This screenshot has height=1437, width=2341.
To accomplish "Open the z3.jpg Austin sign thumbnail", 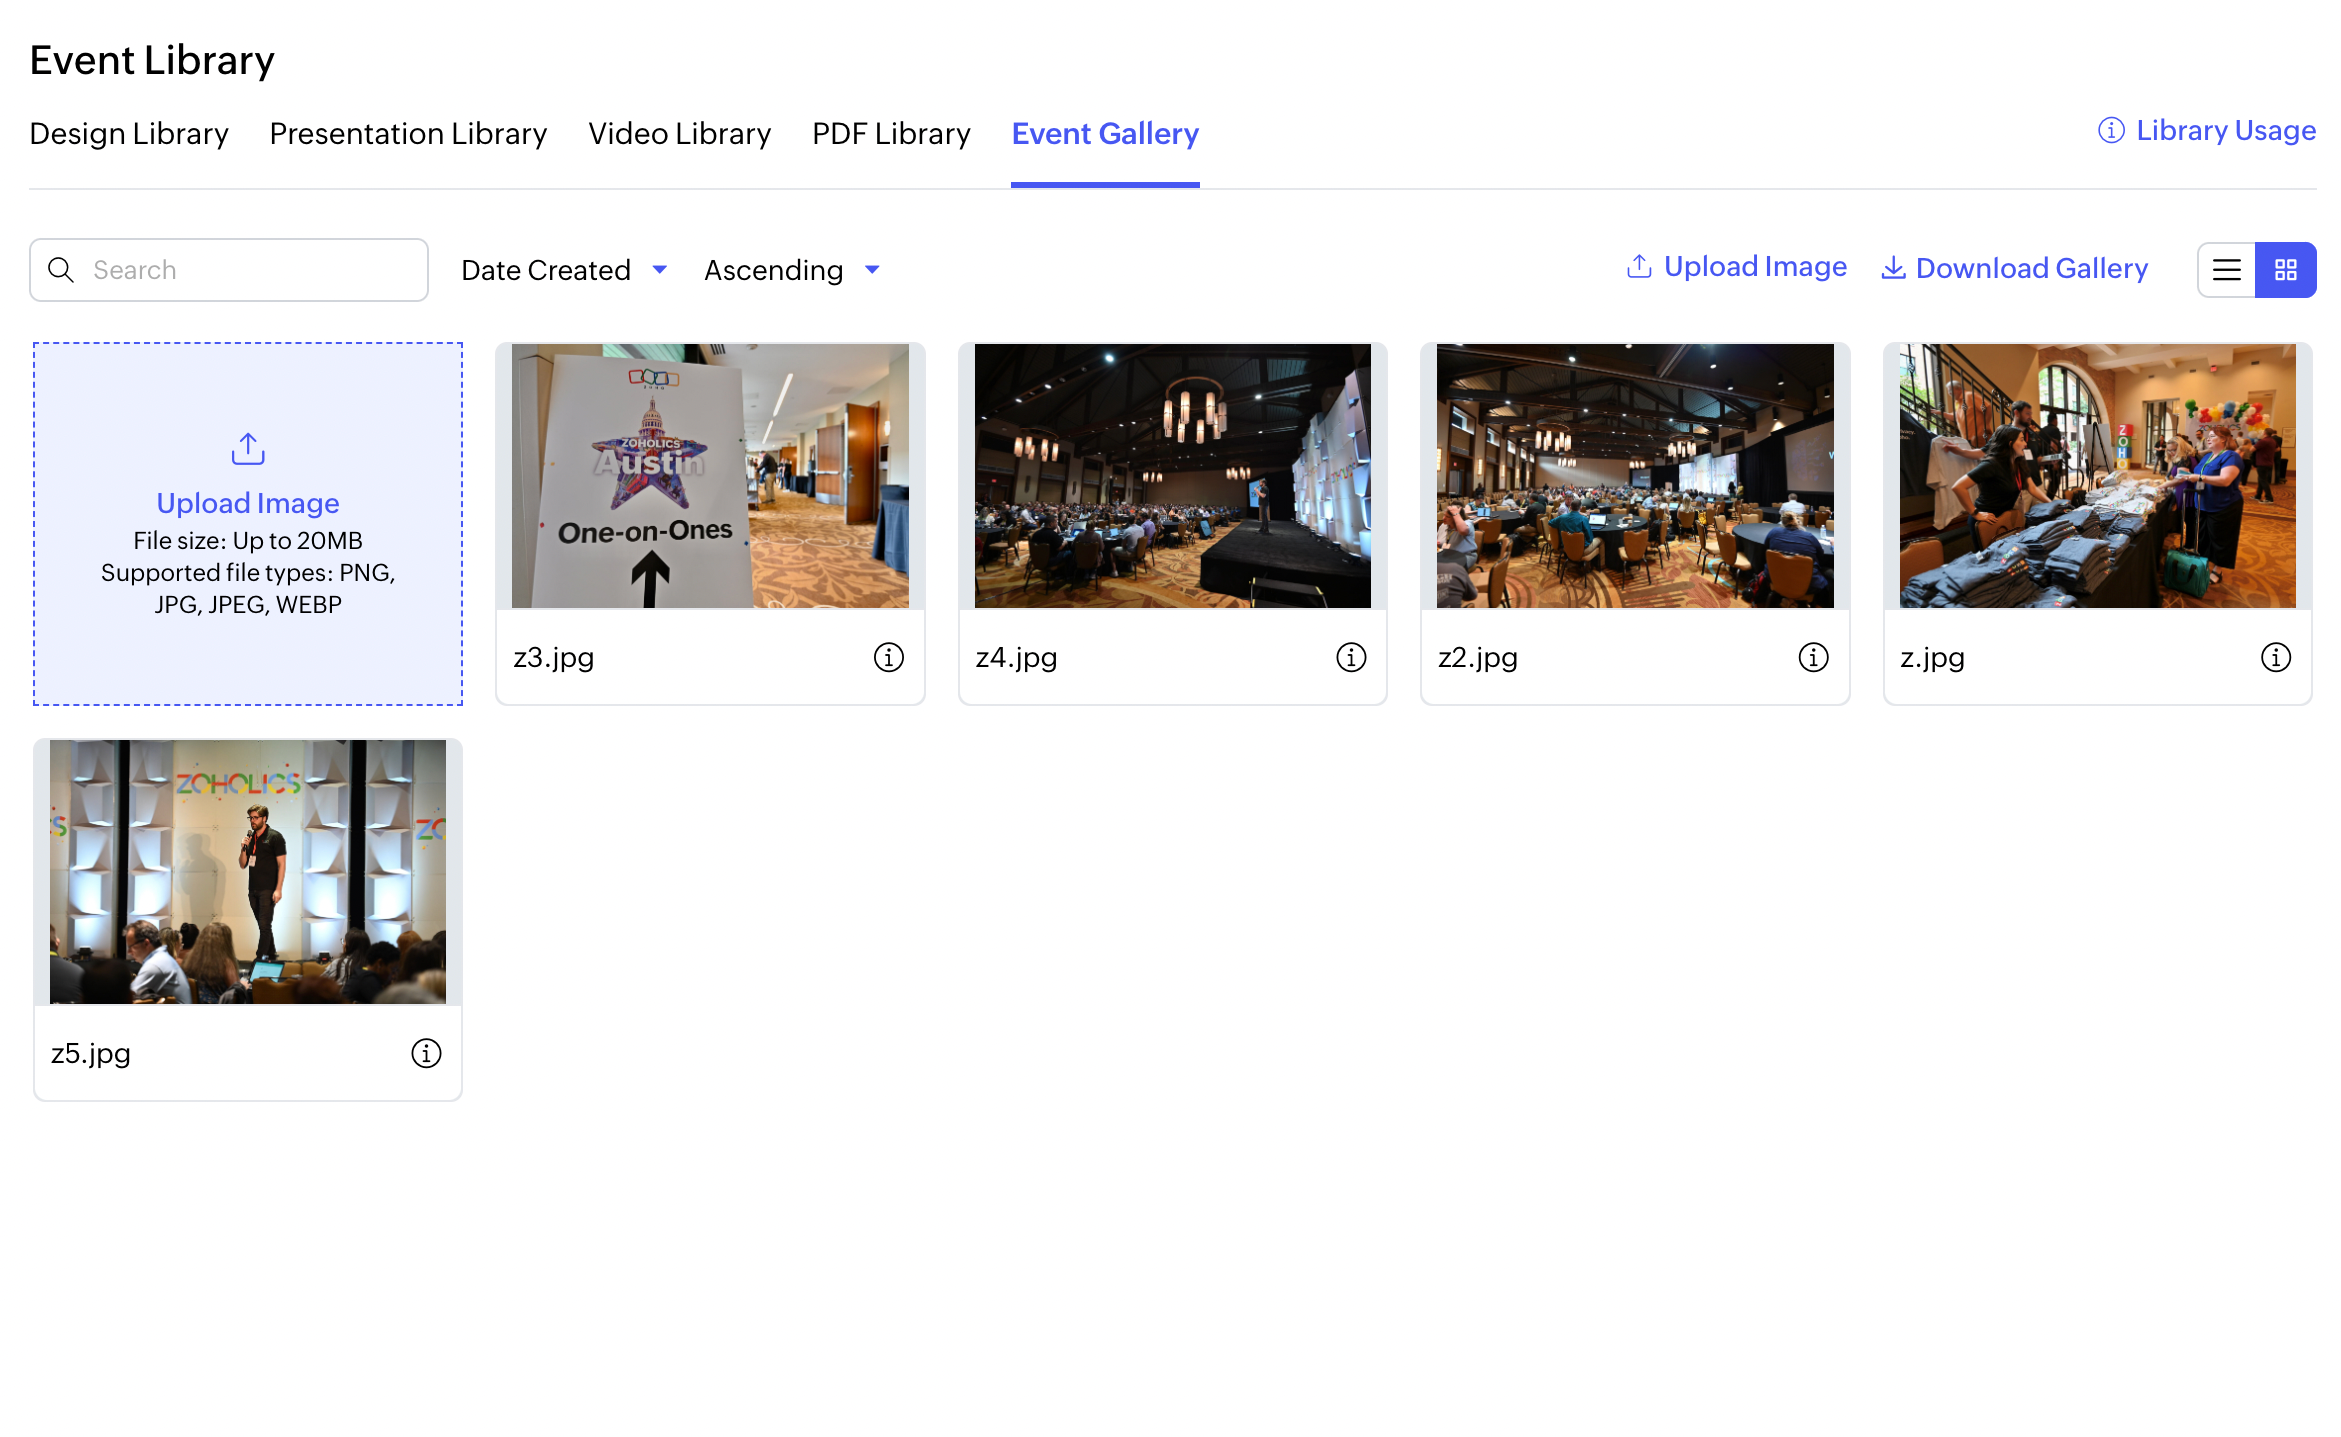I will (x=710, y=476).
